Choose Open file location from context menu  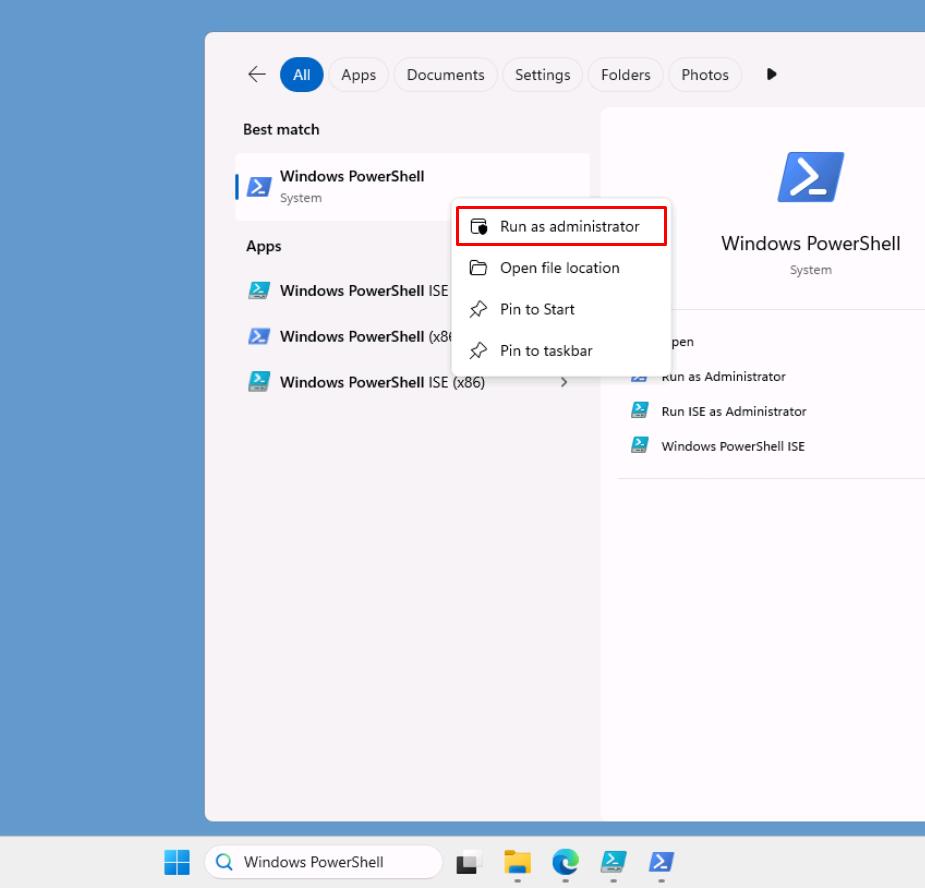click(559, 268)
